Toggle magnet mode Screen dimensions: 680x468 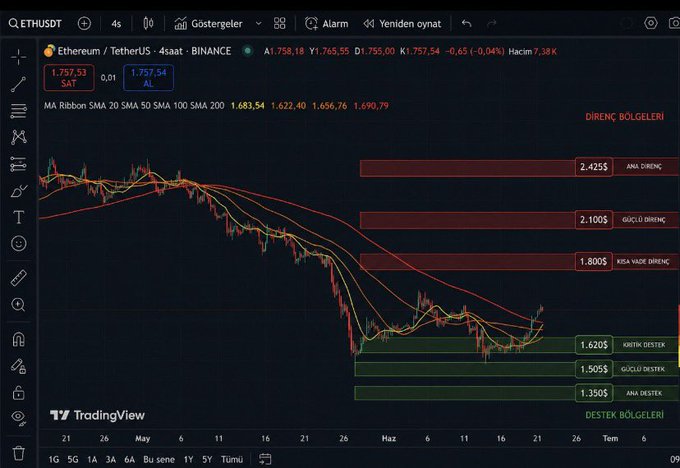pos(19,339)
